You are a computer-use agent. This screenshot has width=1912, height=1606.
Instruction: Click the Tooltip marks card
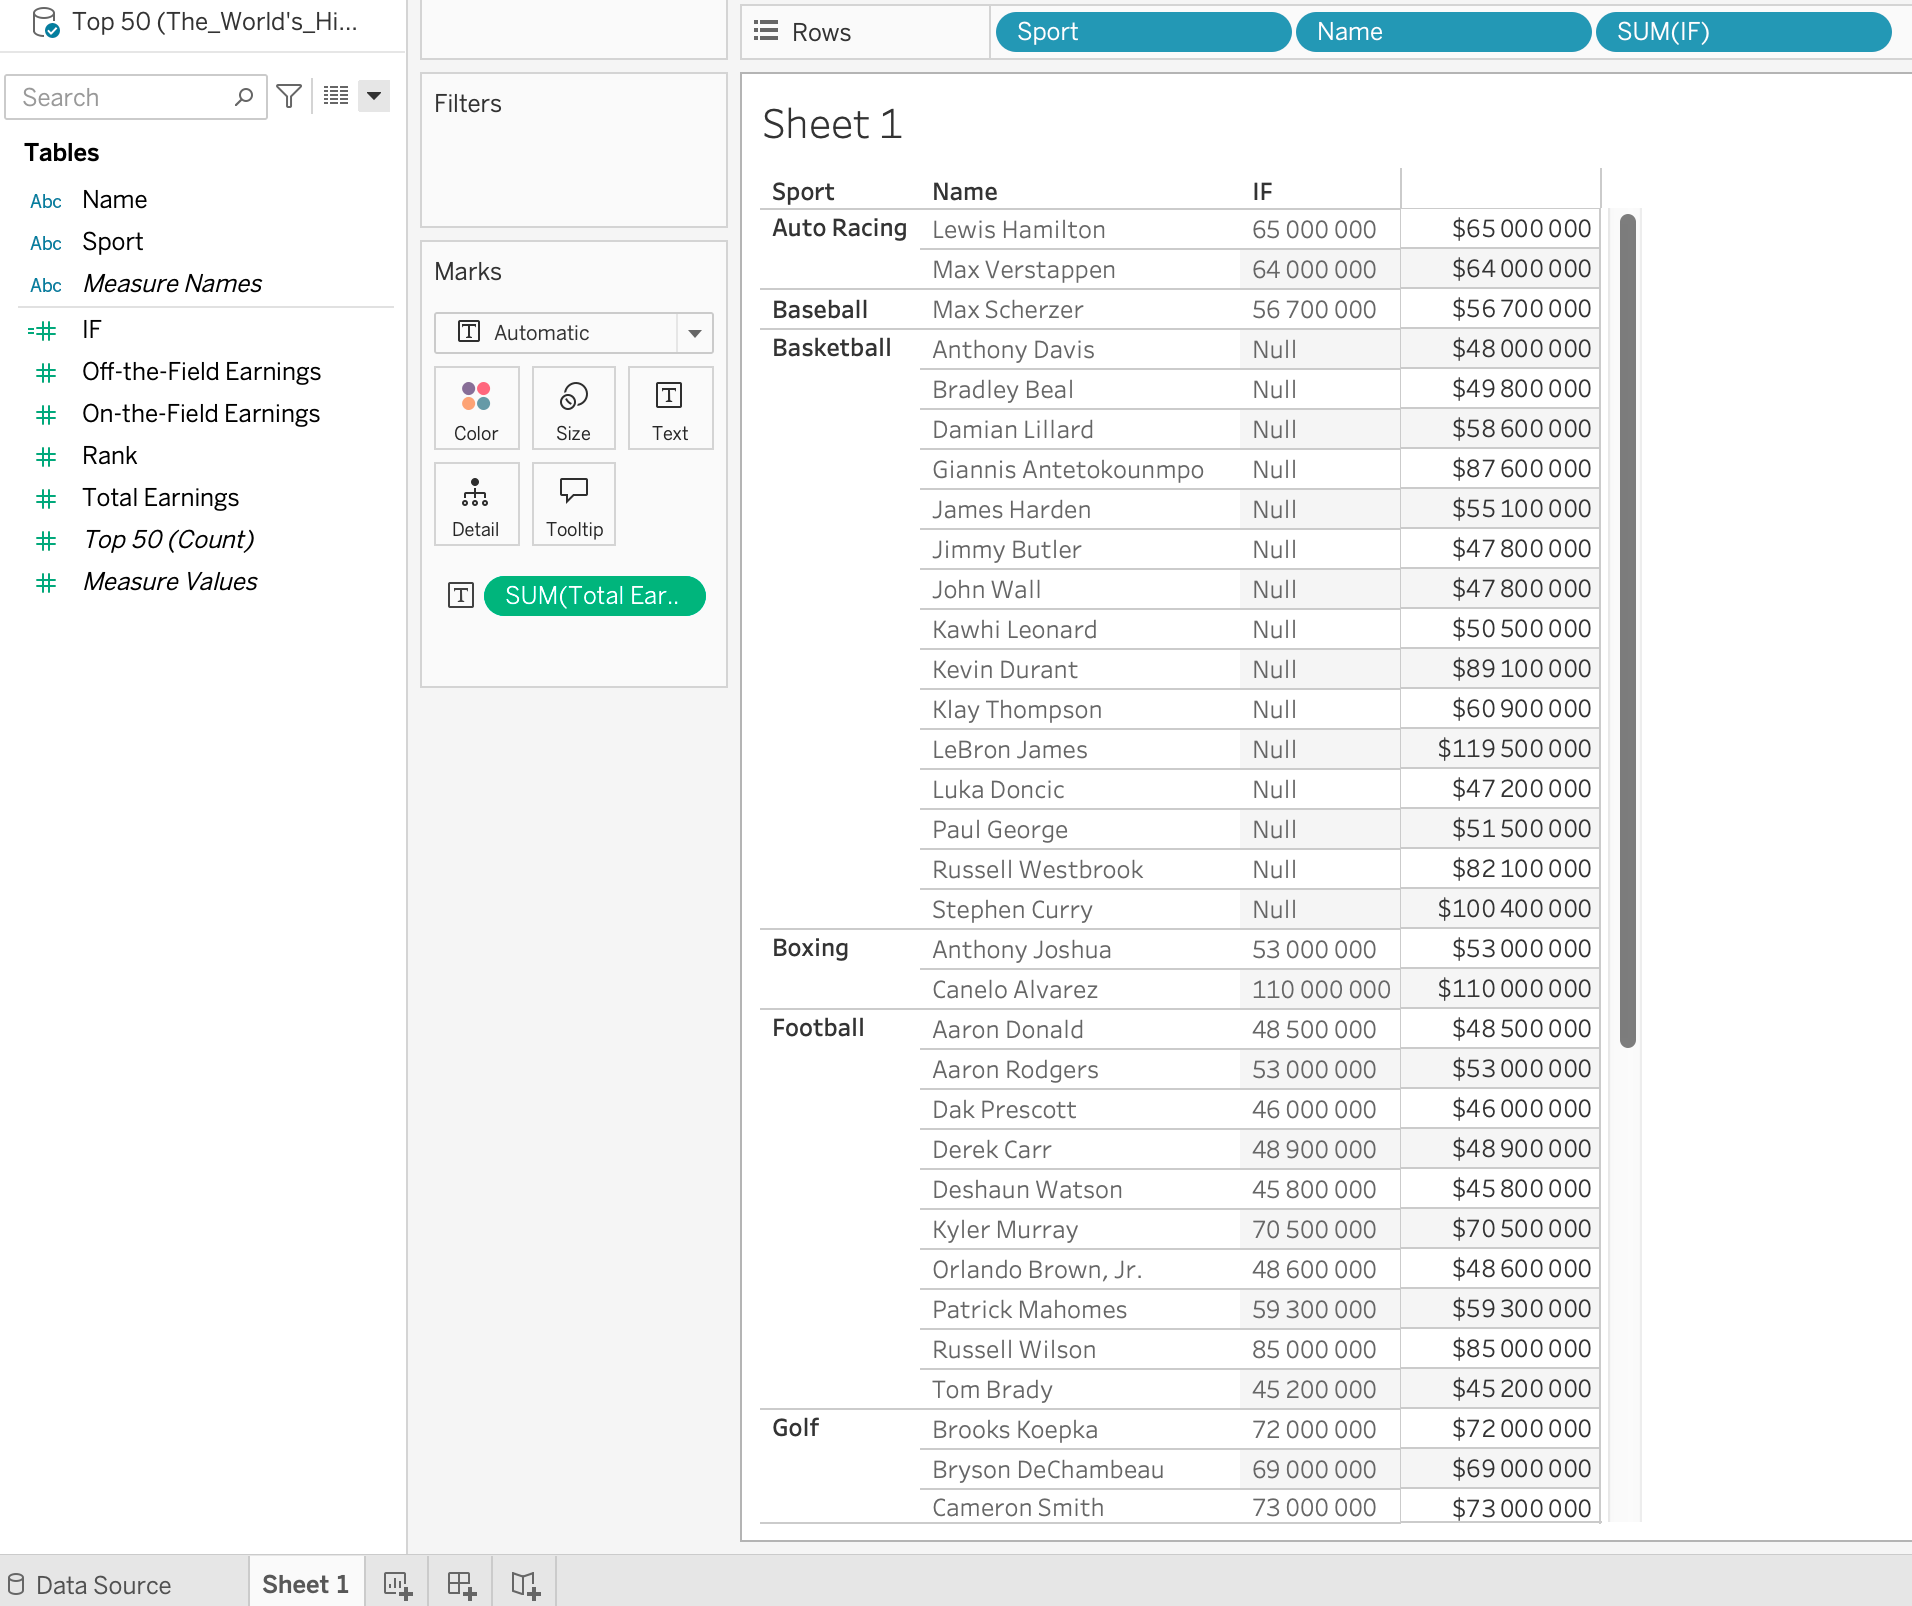pyautogui.click(x=573, y=504)
